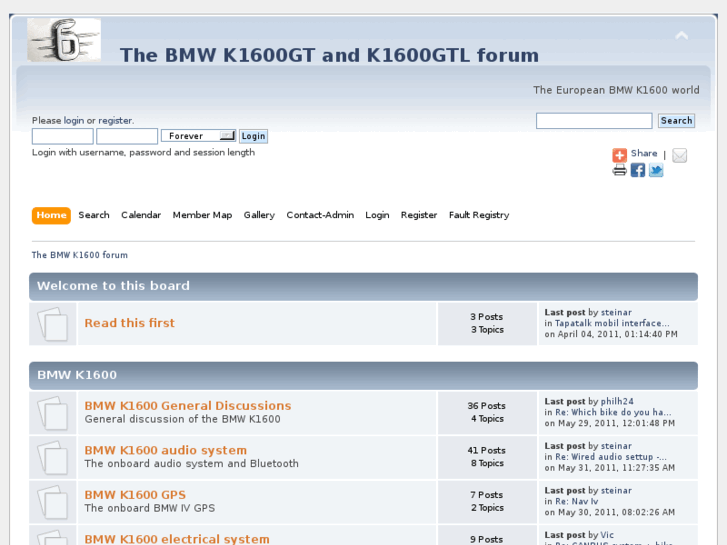Click the password input field
Viewport: 727px width, 545px height.
[127, 136]
